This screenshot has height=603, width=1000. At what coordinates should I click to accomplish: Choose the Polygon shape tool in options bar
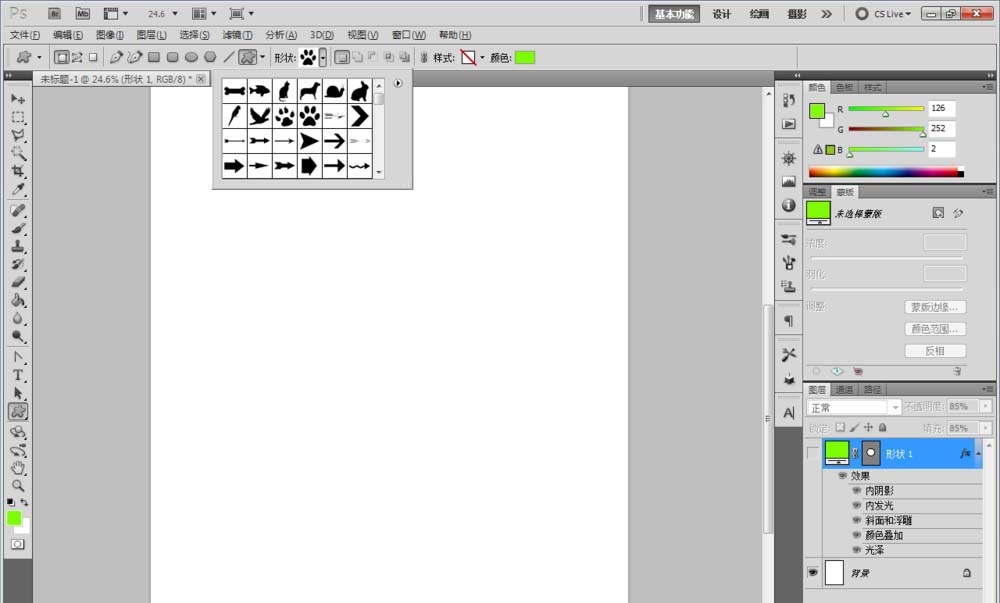(x=210, y=57)
